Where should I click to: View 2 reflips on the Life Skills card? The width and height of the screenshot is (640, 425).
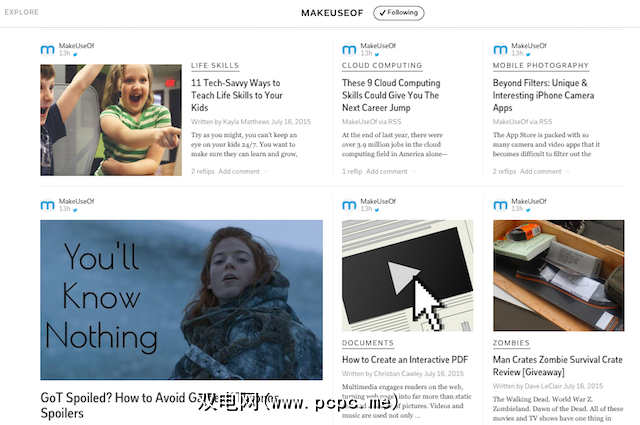(202, 171)
